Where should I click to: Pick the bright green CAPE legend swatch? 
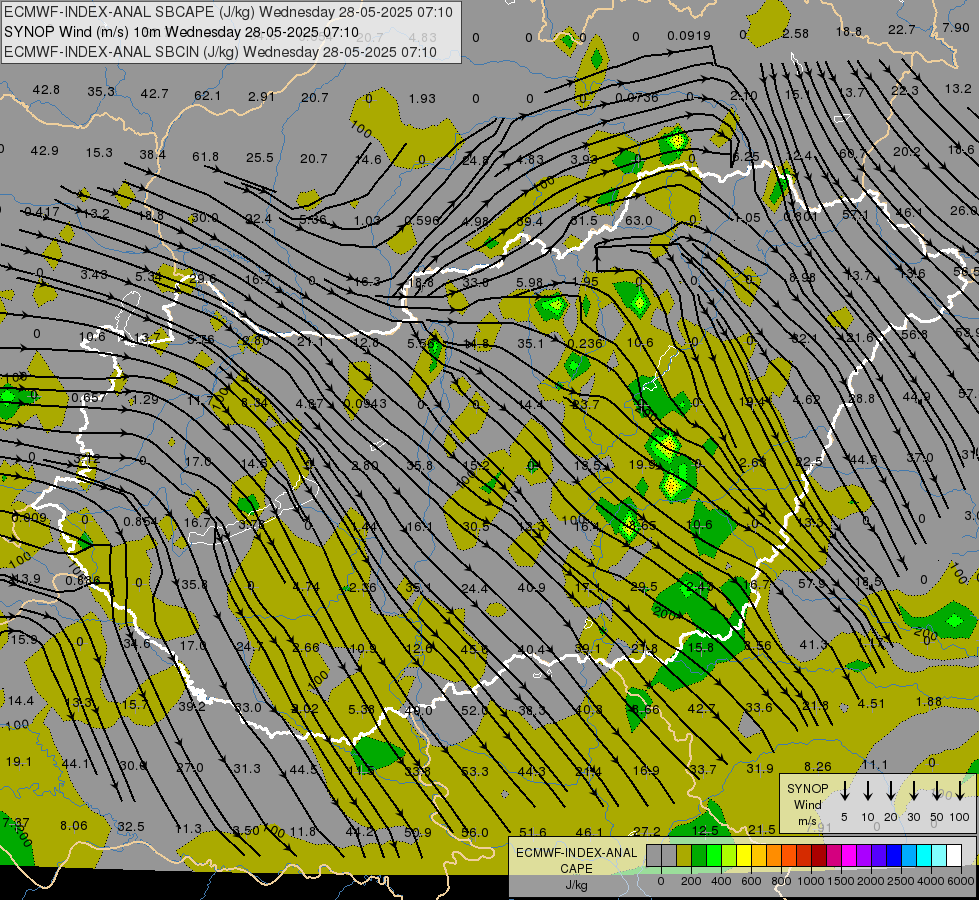[714, 855]
